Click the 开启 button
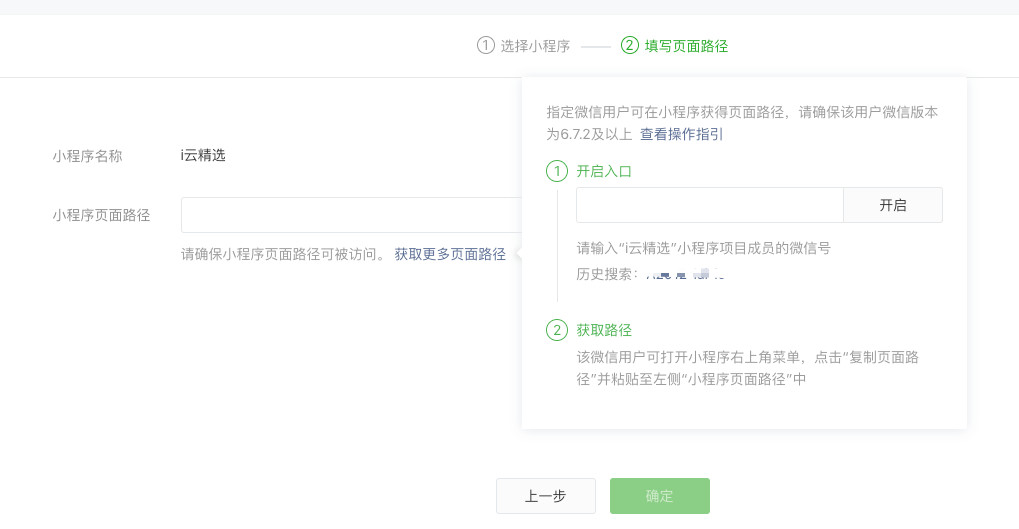 (893, 205)
